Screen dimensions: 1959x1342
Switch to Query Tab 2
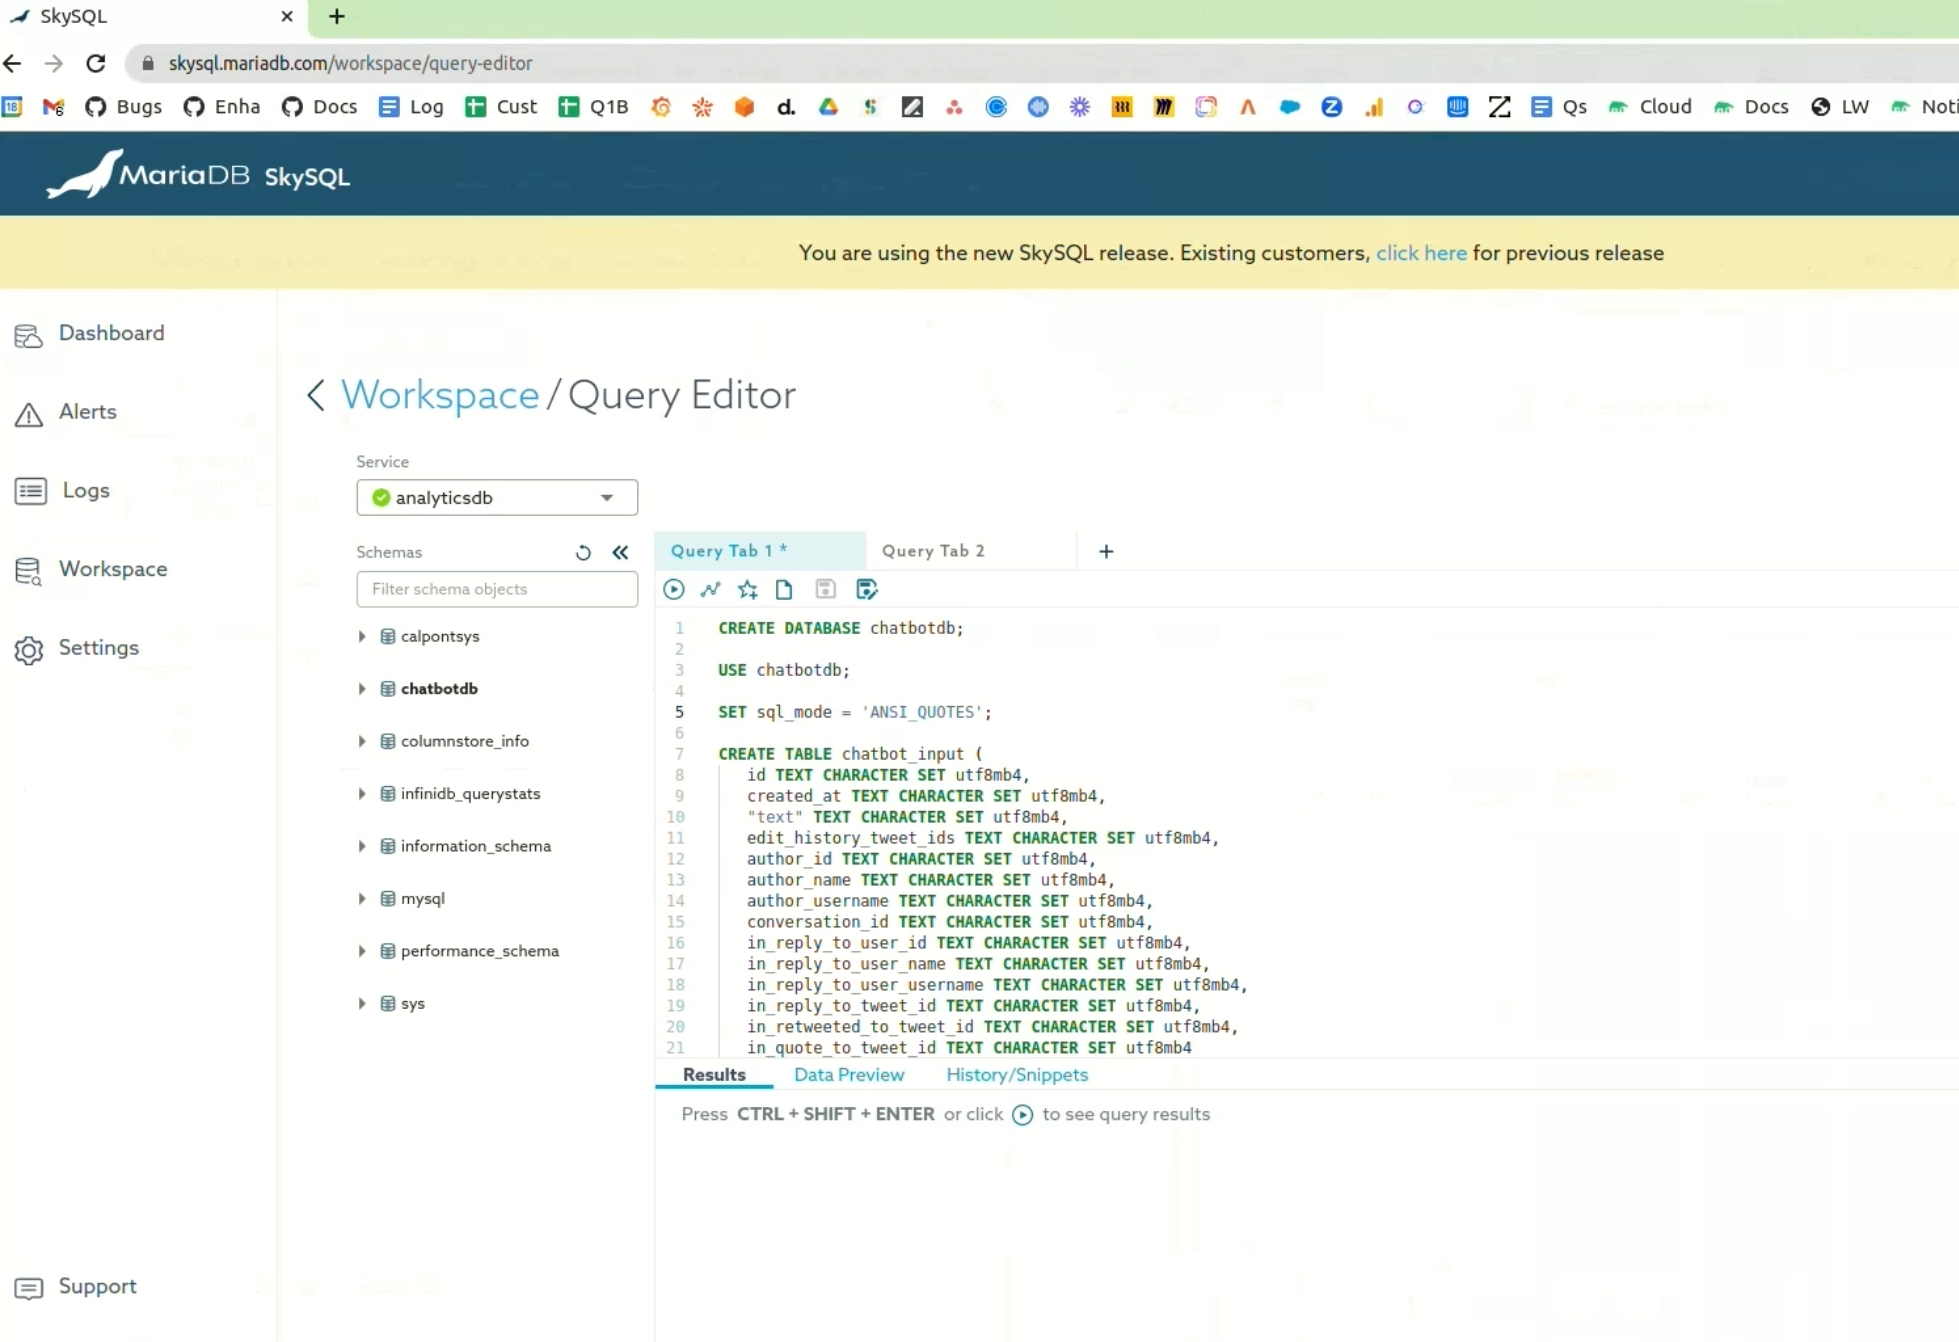click(933, 551)
